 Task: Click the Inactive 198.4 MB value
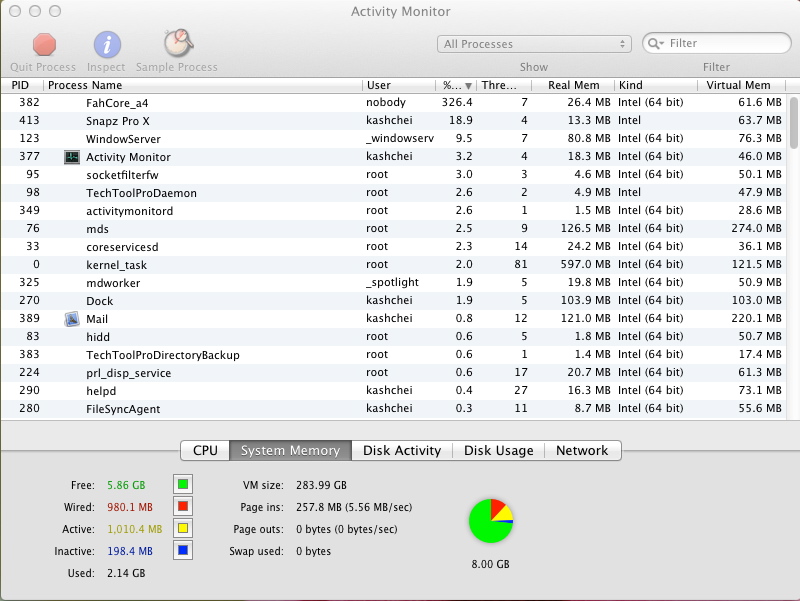pos(130,551)
